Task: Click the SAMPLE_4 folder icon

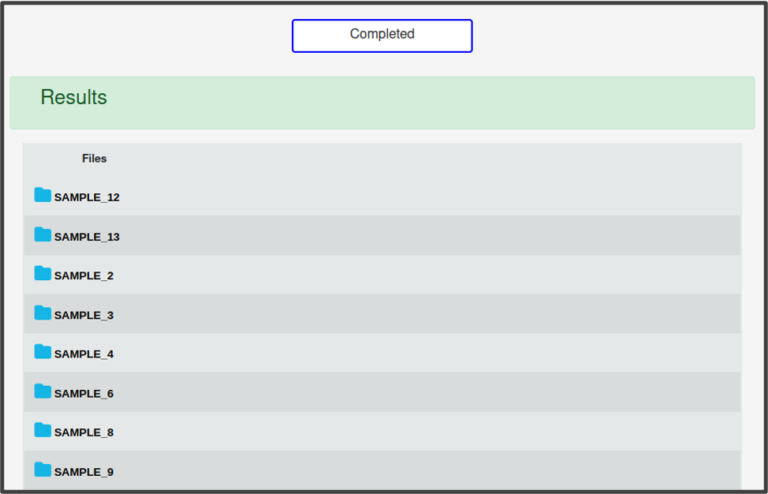Action: pyautogui.click(x=42, y=352)
